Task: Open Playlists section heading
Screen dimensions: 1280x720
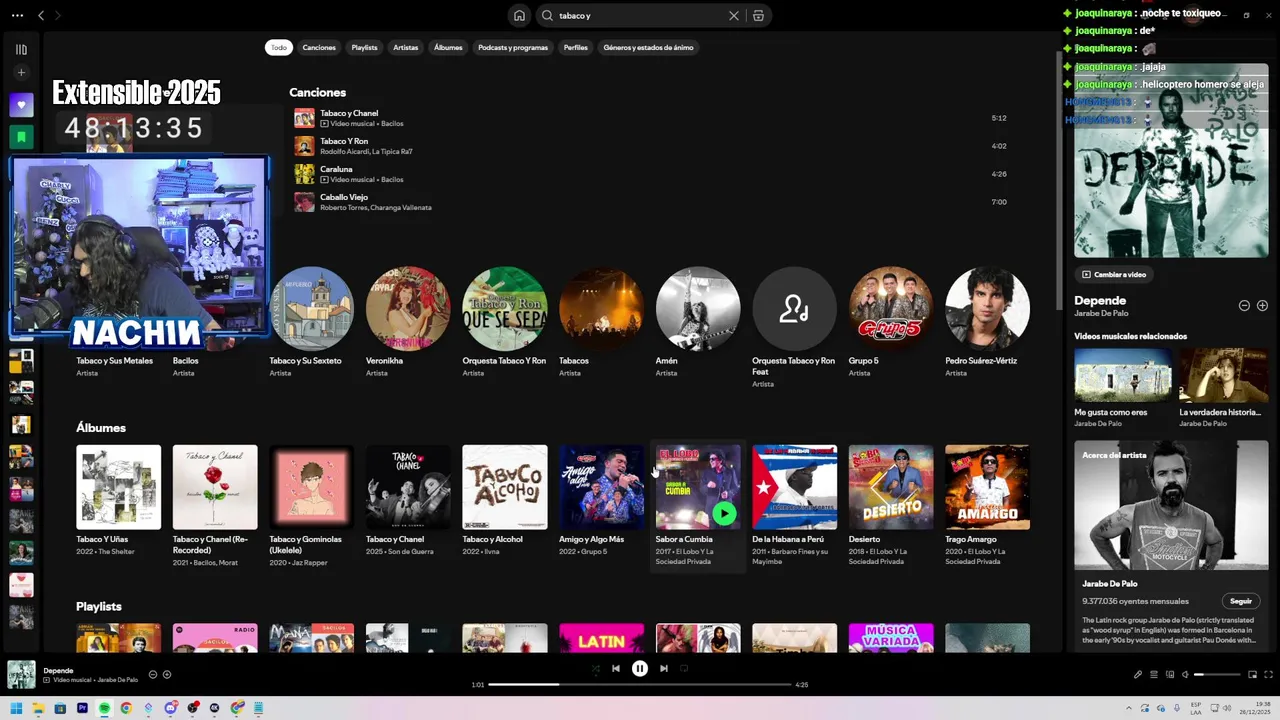Action: (x=99, y=606)
